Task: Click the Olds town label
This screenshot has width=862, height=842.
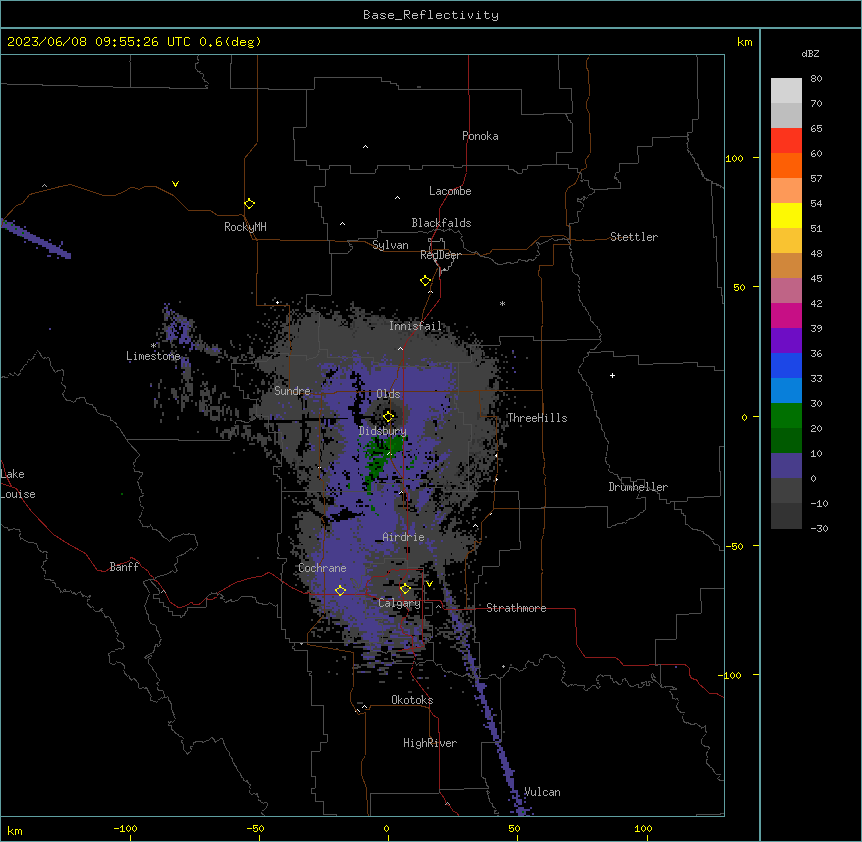Action: click(x=388, y=394)
